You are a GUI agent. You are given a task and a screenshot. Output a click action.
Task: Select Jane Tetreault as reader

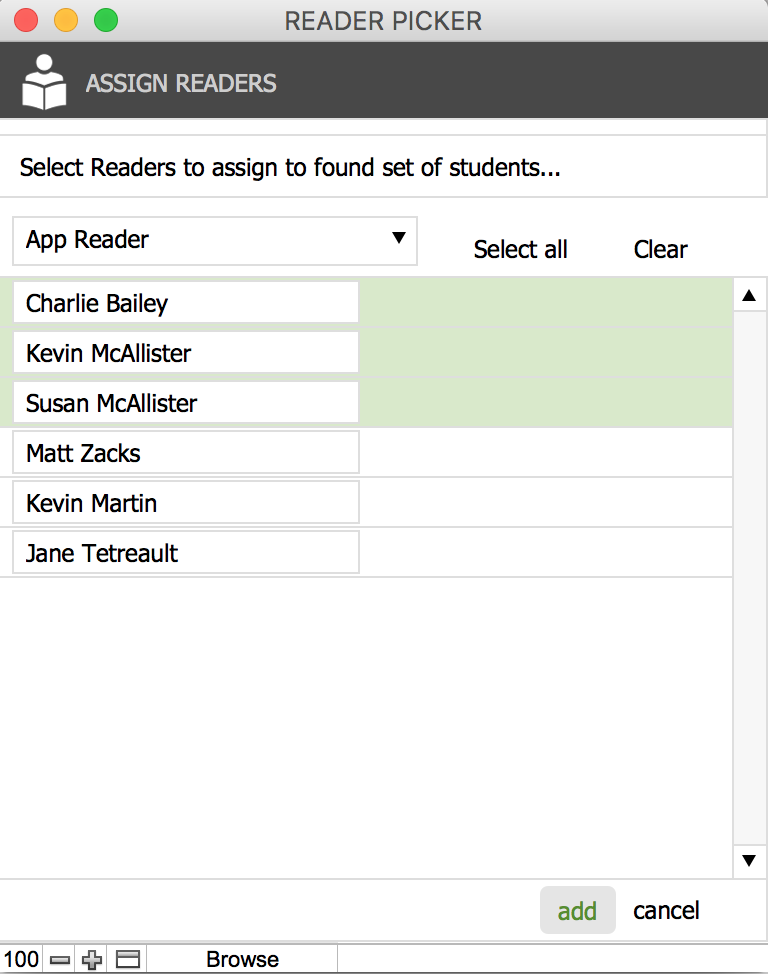186,553
